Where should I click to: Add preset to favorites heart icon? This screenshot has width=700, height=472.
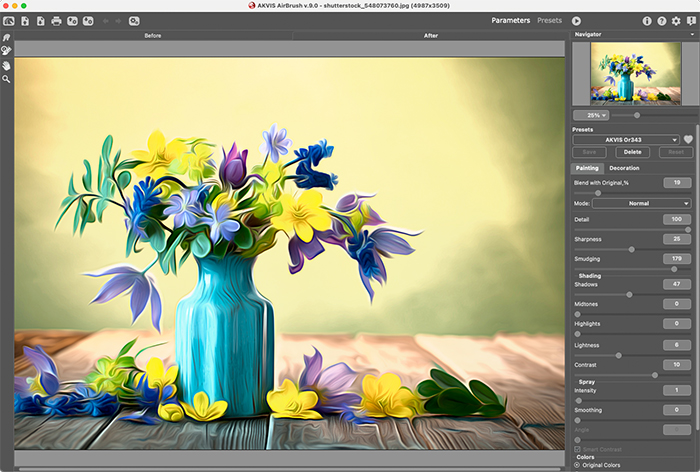[688, 139]
